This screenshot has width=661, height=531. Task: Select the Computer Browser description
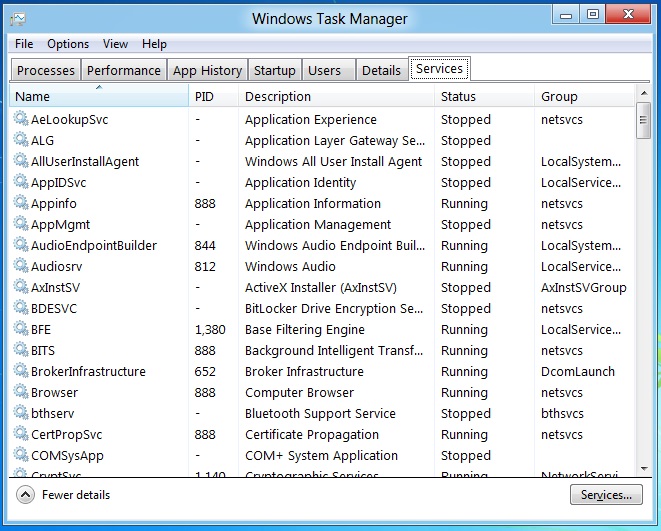[299, 393]
